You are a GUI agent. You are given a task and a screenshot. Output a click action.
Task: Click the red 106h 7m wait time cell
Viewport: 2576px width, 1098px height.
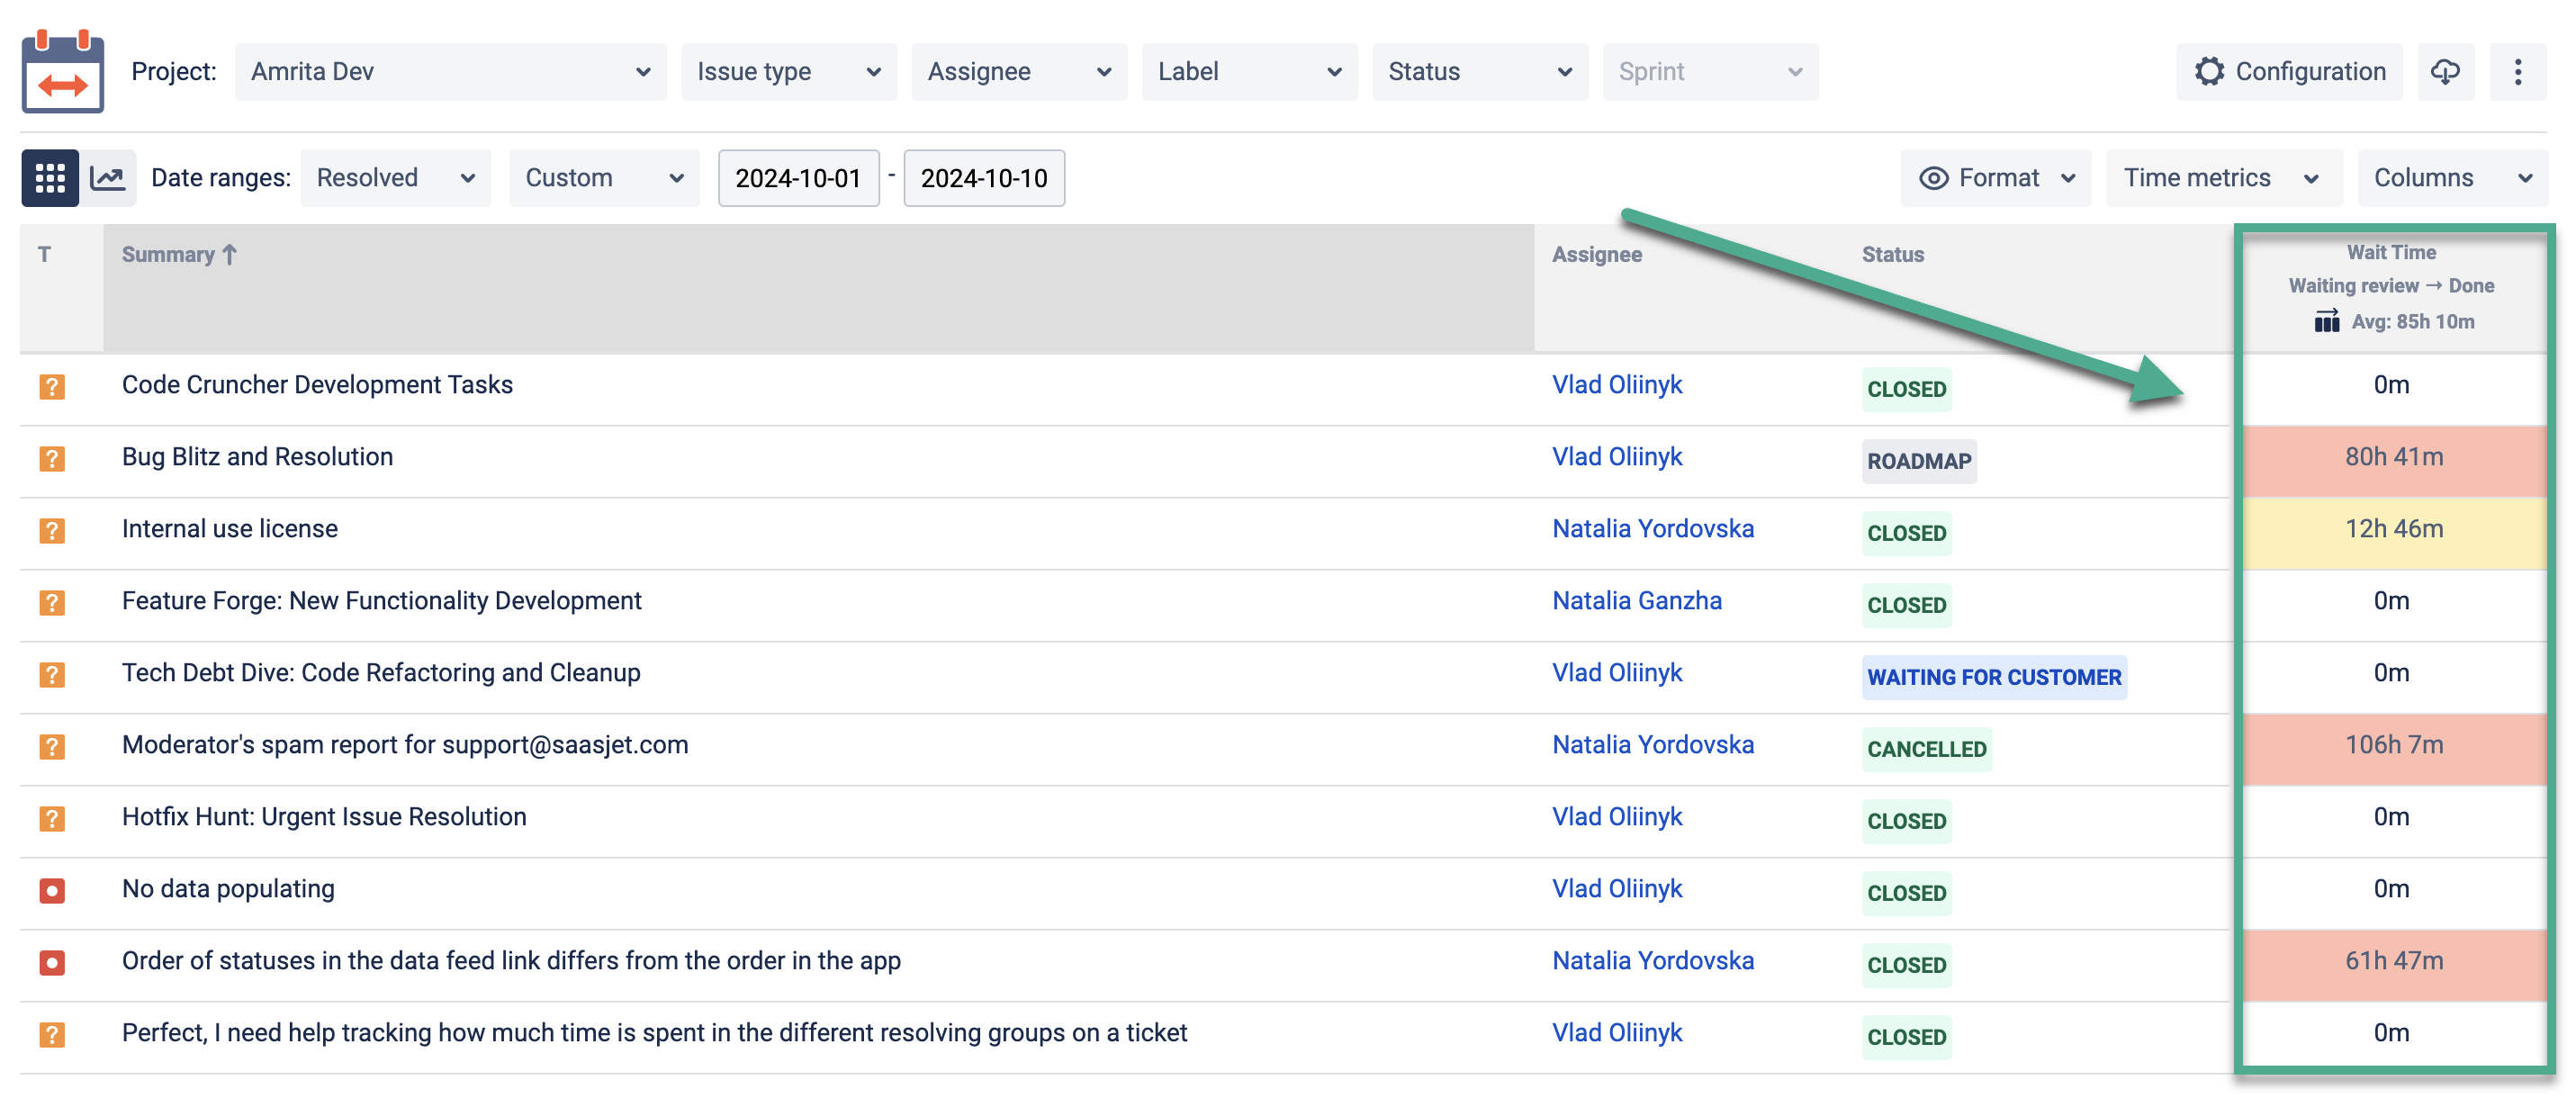pos(2393,746)
